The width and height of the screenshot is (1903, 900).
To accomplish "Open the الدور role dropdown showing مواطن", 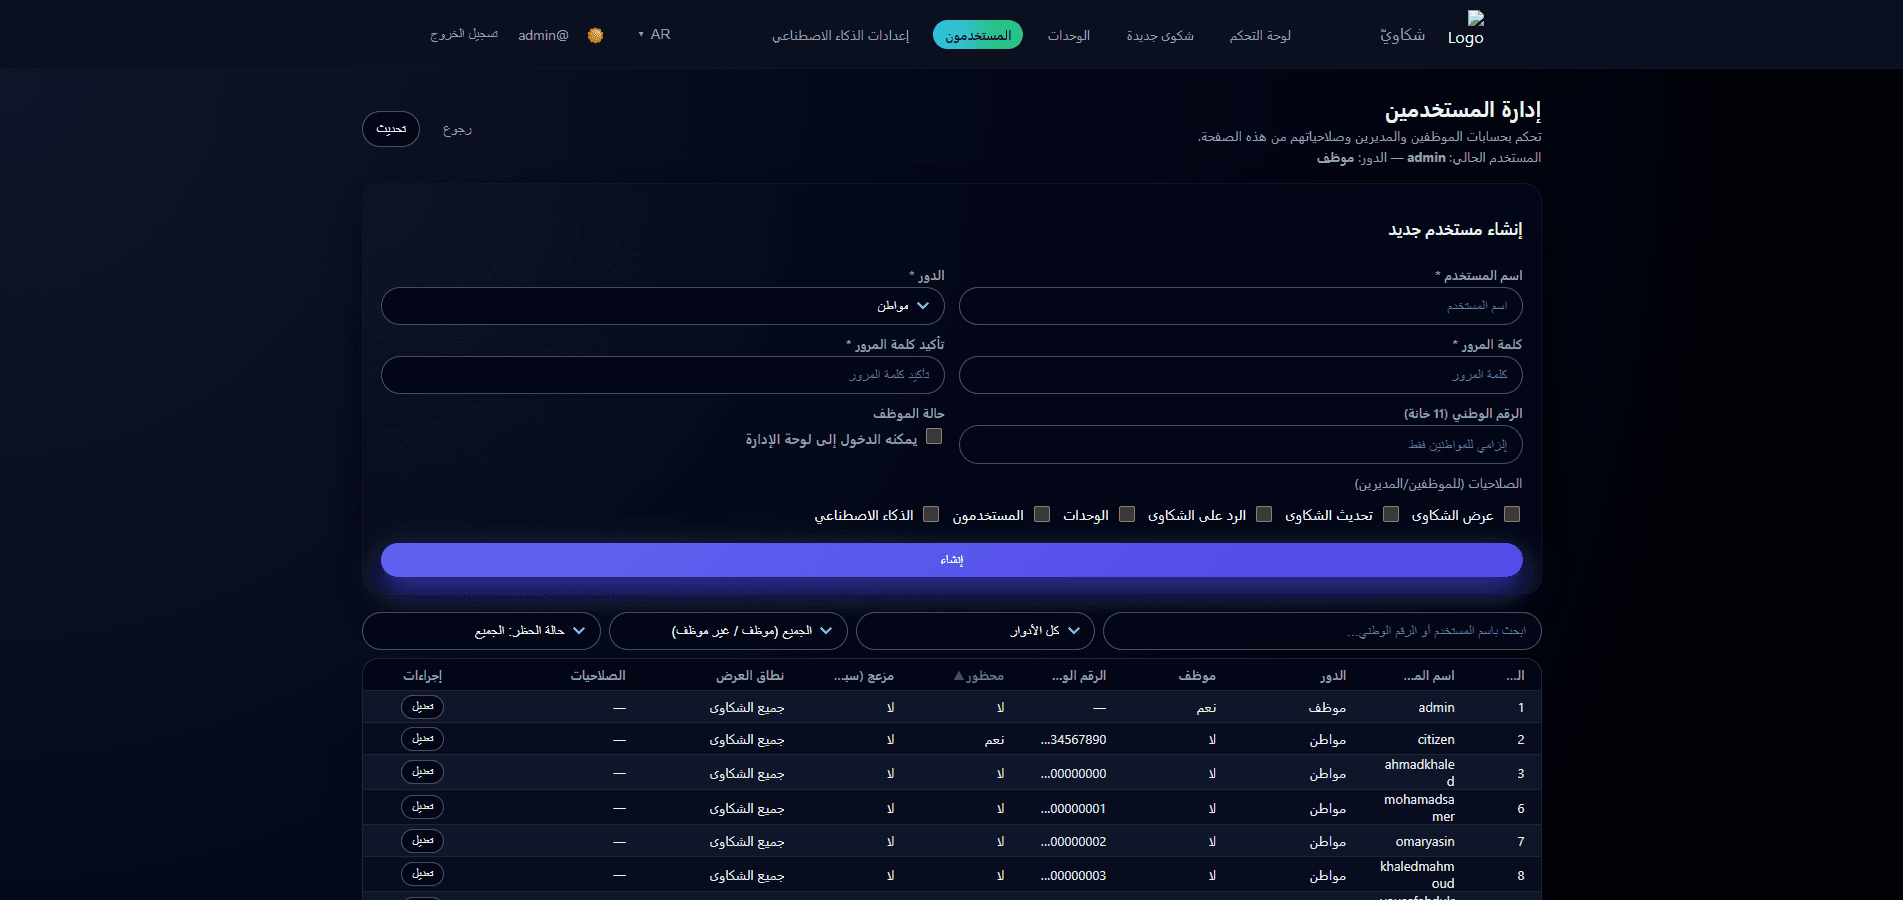I will (663, 306).
